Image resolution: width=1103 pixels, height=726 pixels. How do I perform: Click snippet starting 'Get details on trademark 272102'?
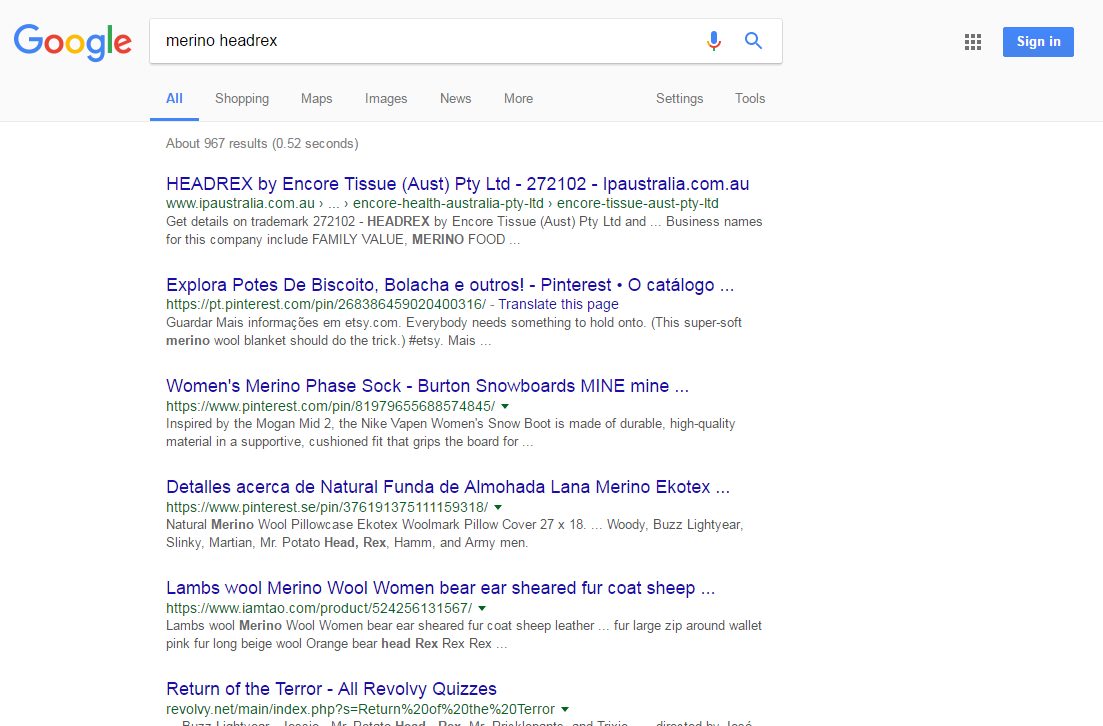(464, 230)
